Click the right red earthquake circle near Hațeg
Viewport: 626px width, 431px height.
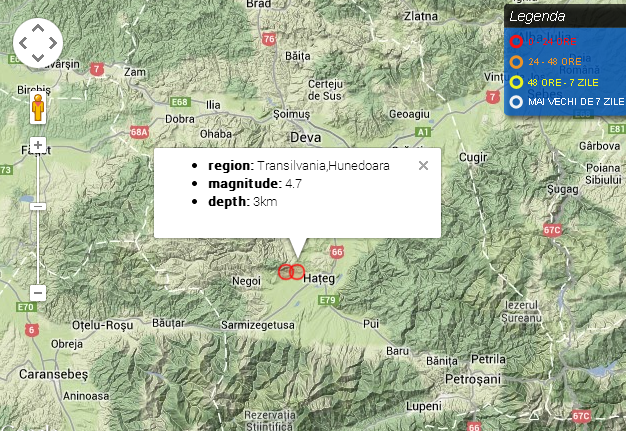tap(297, 272)
